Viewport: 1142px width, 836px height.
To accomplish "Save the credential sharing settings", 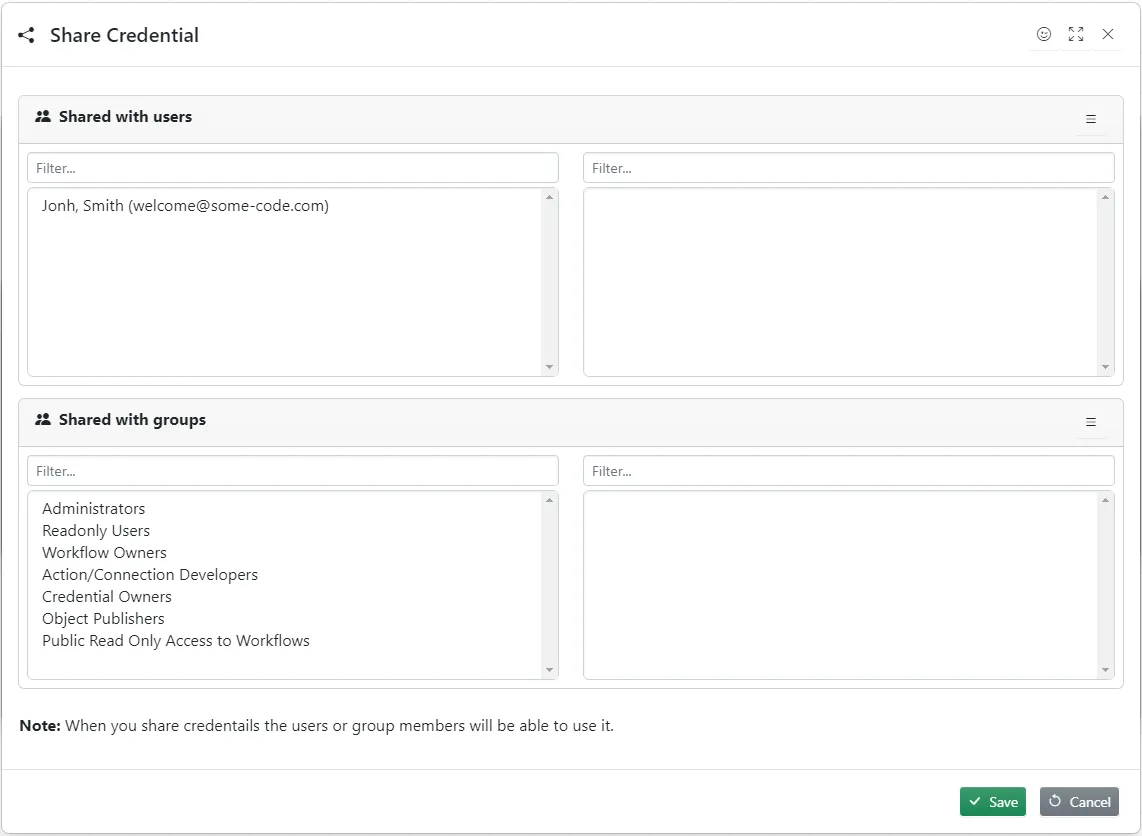I will pos(992,802).
